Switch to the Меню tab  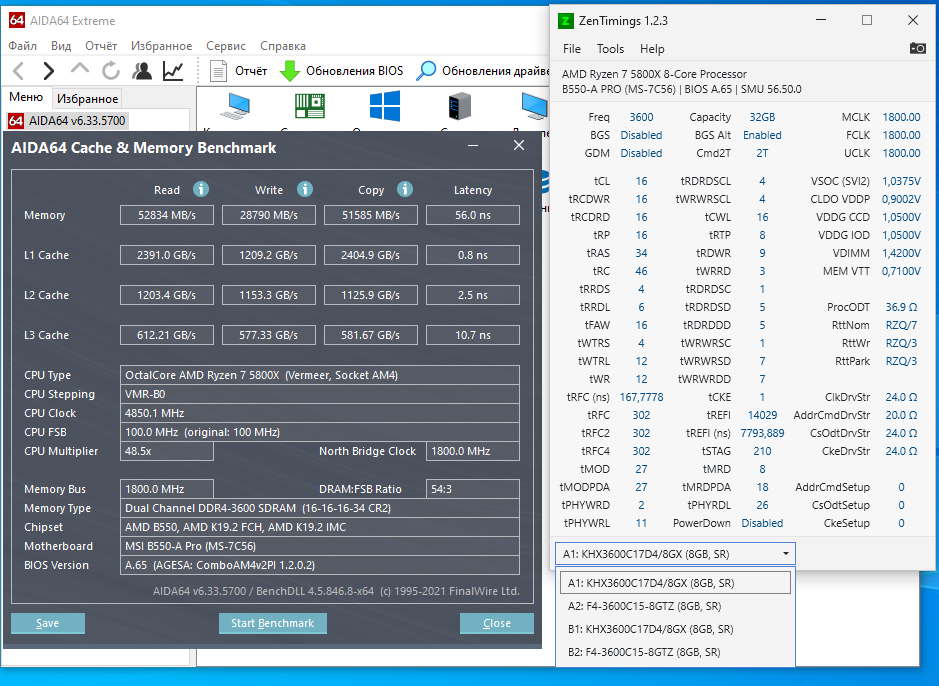click(26, 97)
